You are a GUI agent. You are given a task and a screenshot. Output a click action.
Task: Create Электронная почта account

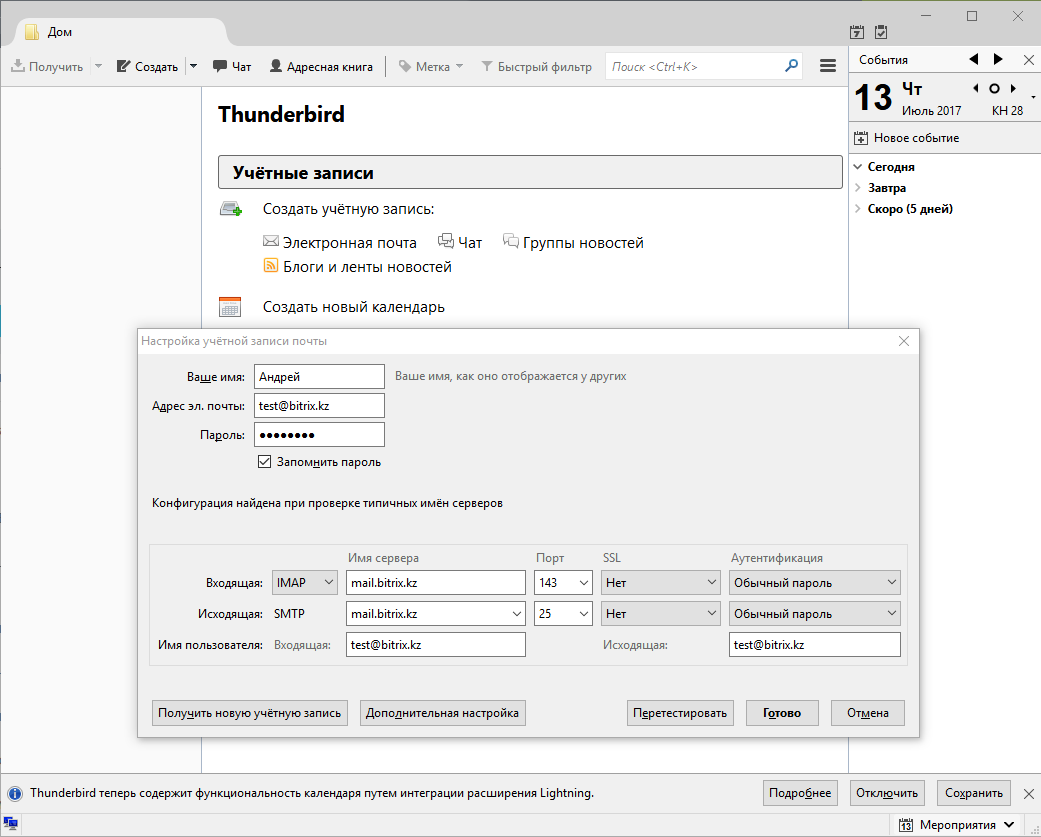(x=340, y=243)
